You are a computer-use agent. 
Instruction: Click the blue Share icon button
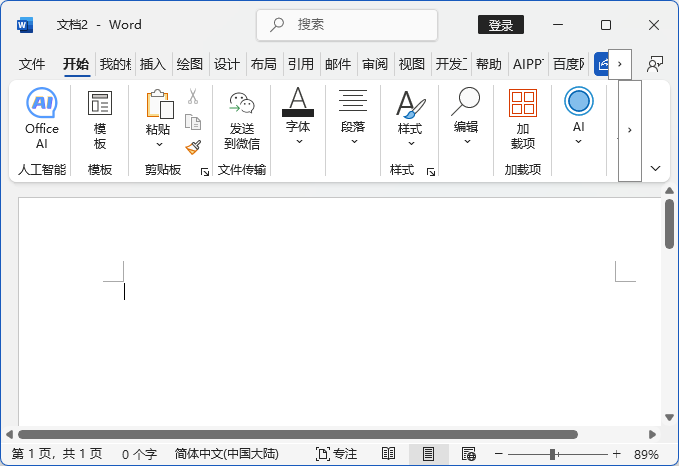click(602, 64)
